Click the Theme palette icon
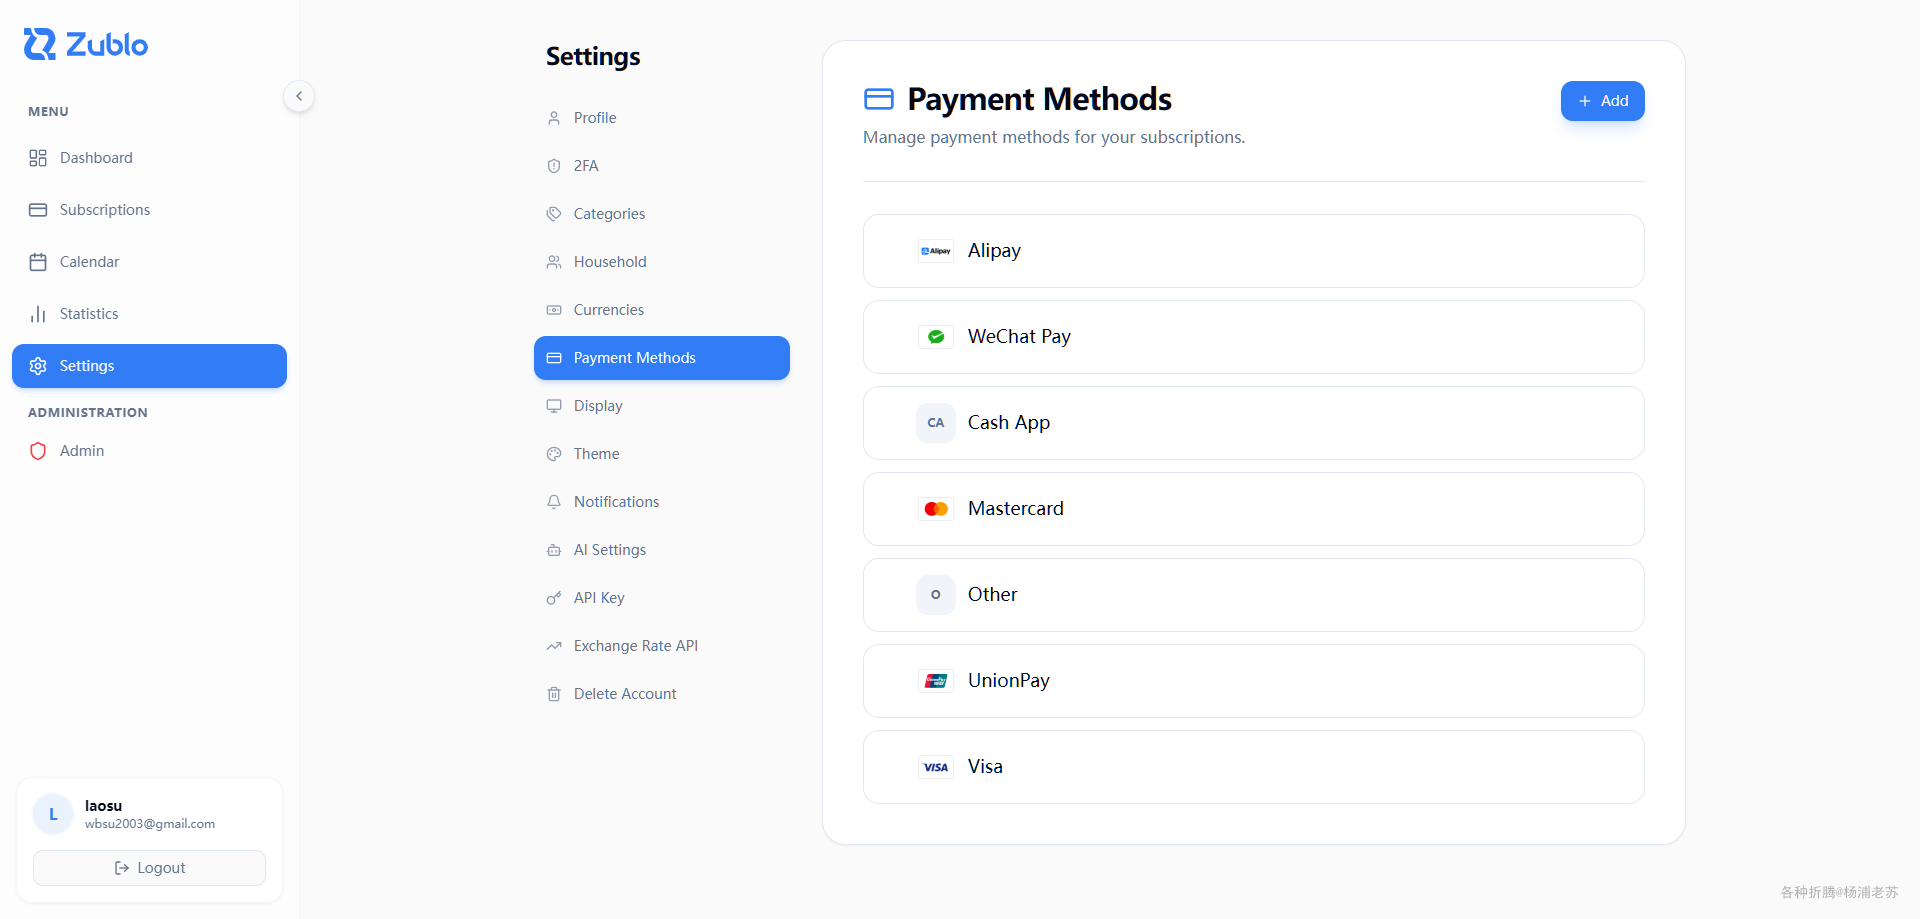The width and height of the screenshot is (1920, 919). (x=554, y=454)
